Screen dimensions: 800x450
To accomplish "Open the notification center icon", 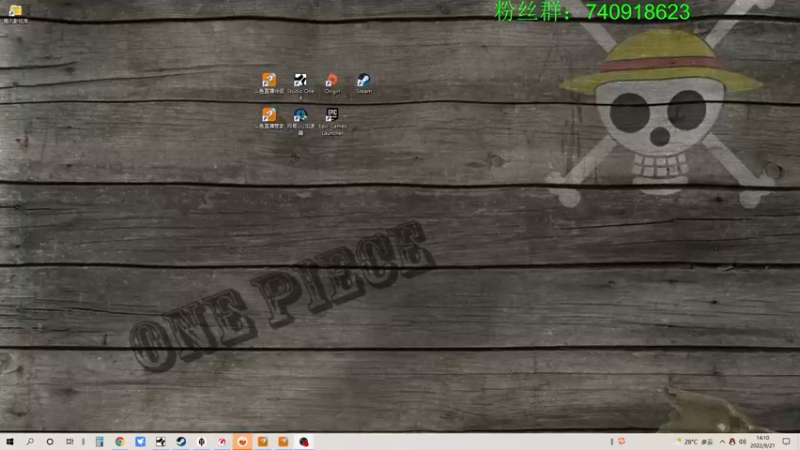I will tap(786, 441).
